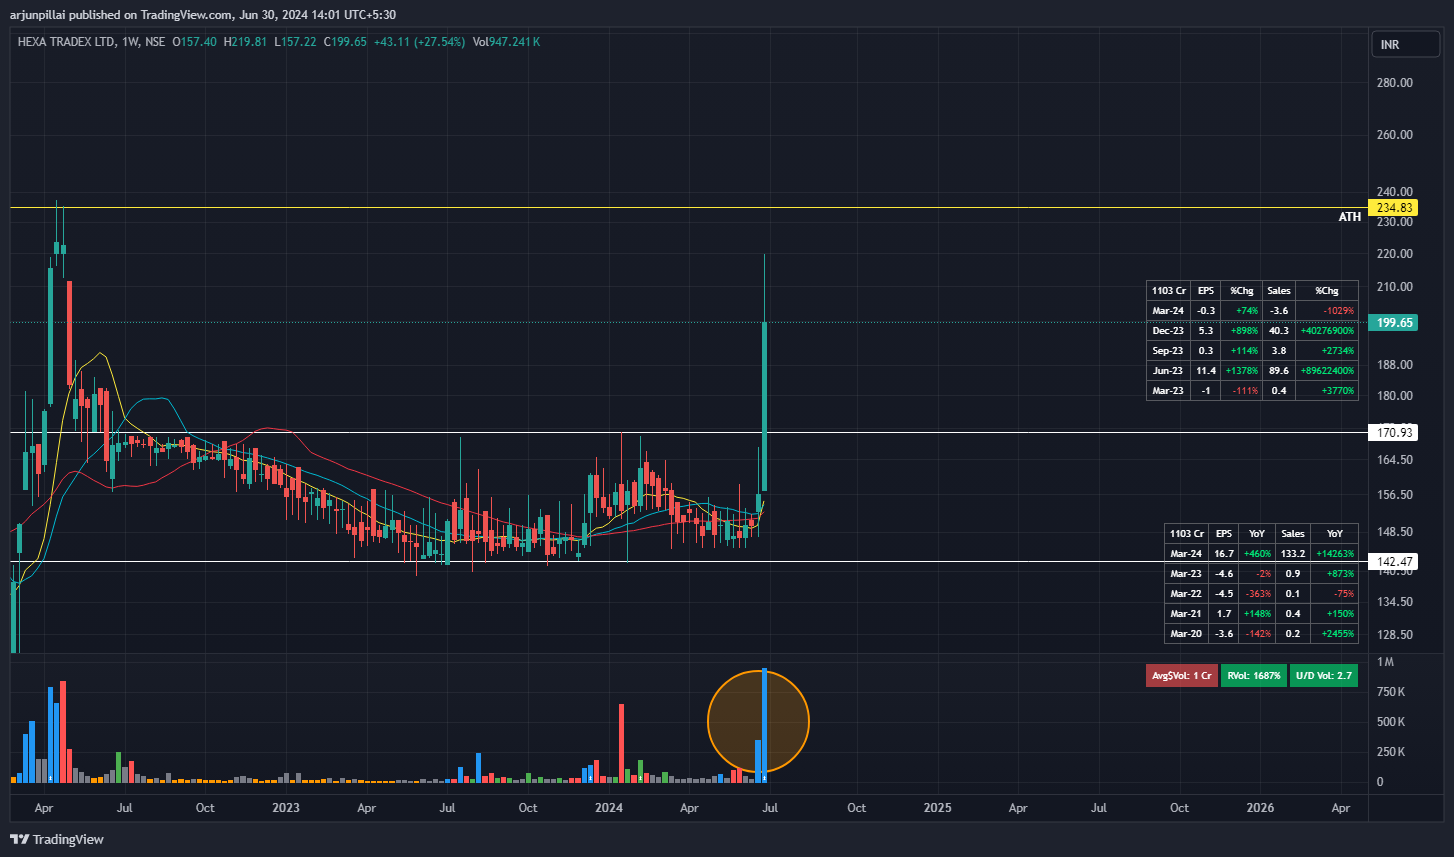Click the +3770% sales change cell
The image size is (1454, 857).
pos(1326,390)
